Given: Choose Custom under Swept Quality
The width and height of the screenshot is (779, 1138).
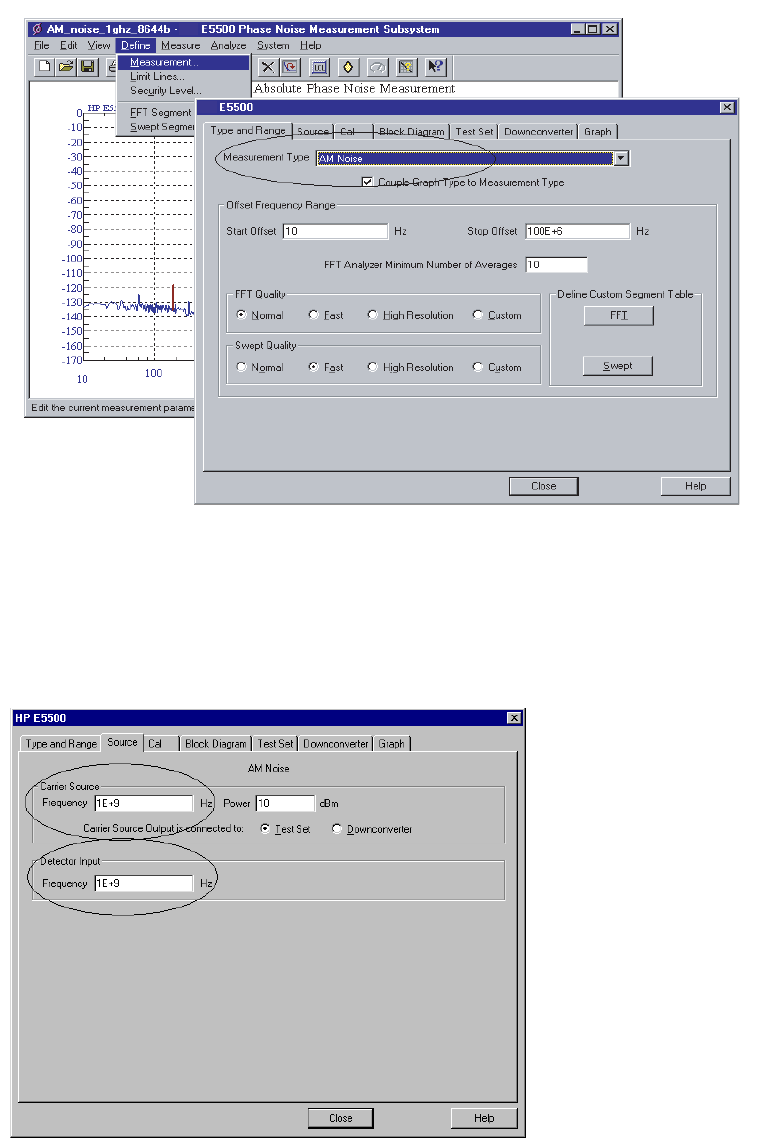Looking at the screenshot, I should click(478, 367).
